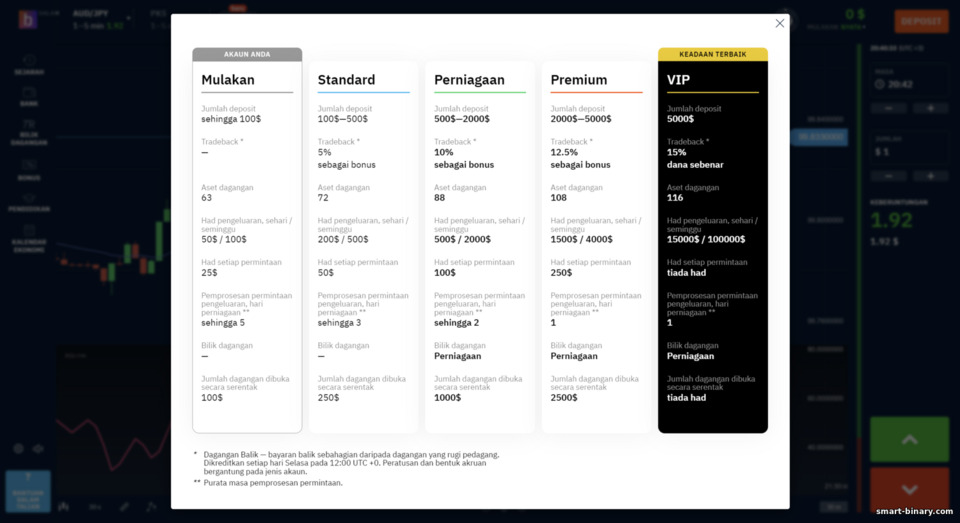Viewport: 960px width, 523px height.
Task: Click asset count 108 in Premium
Action: (x=558, y=198)
